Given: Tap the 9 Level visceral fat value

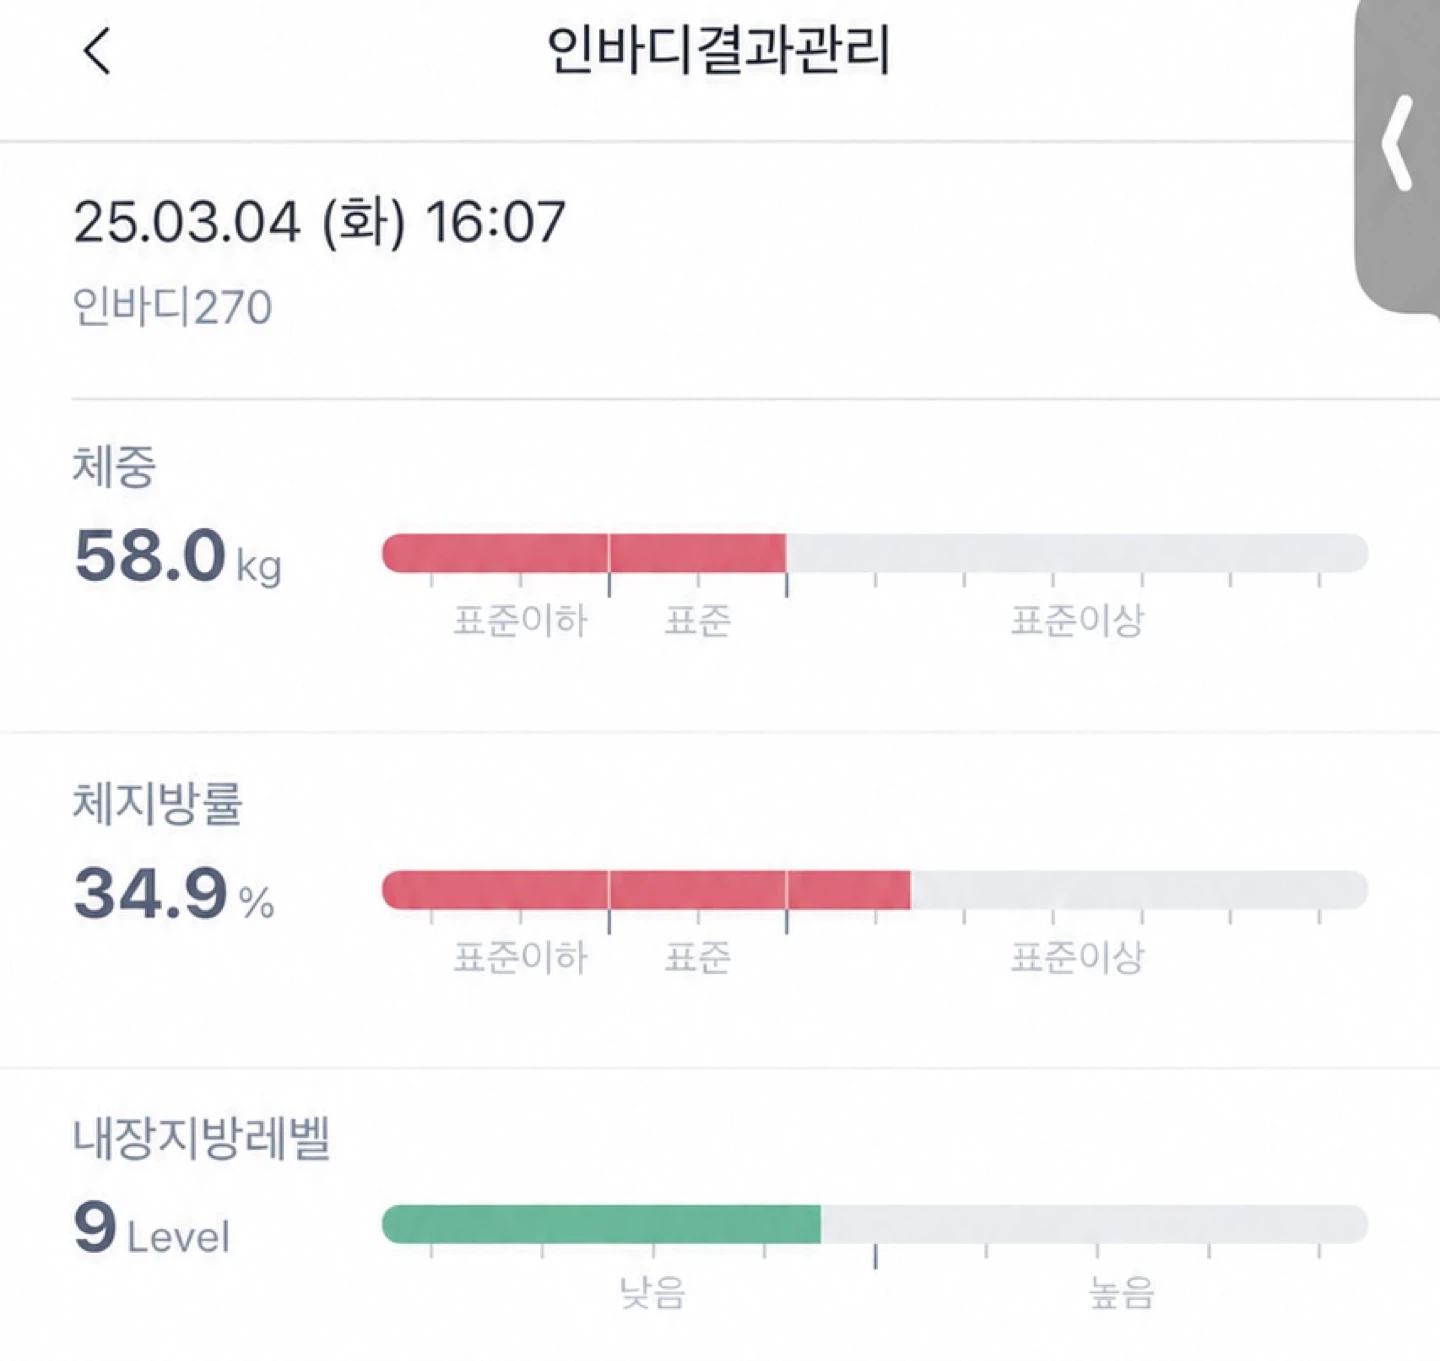Looking at the screenshot, I should tap(151, 1229).
